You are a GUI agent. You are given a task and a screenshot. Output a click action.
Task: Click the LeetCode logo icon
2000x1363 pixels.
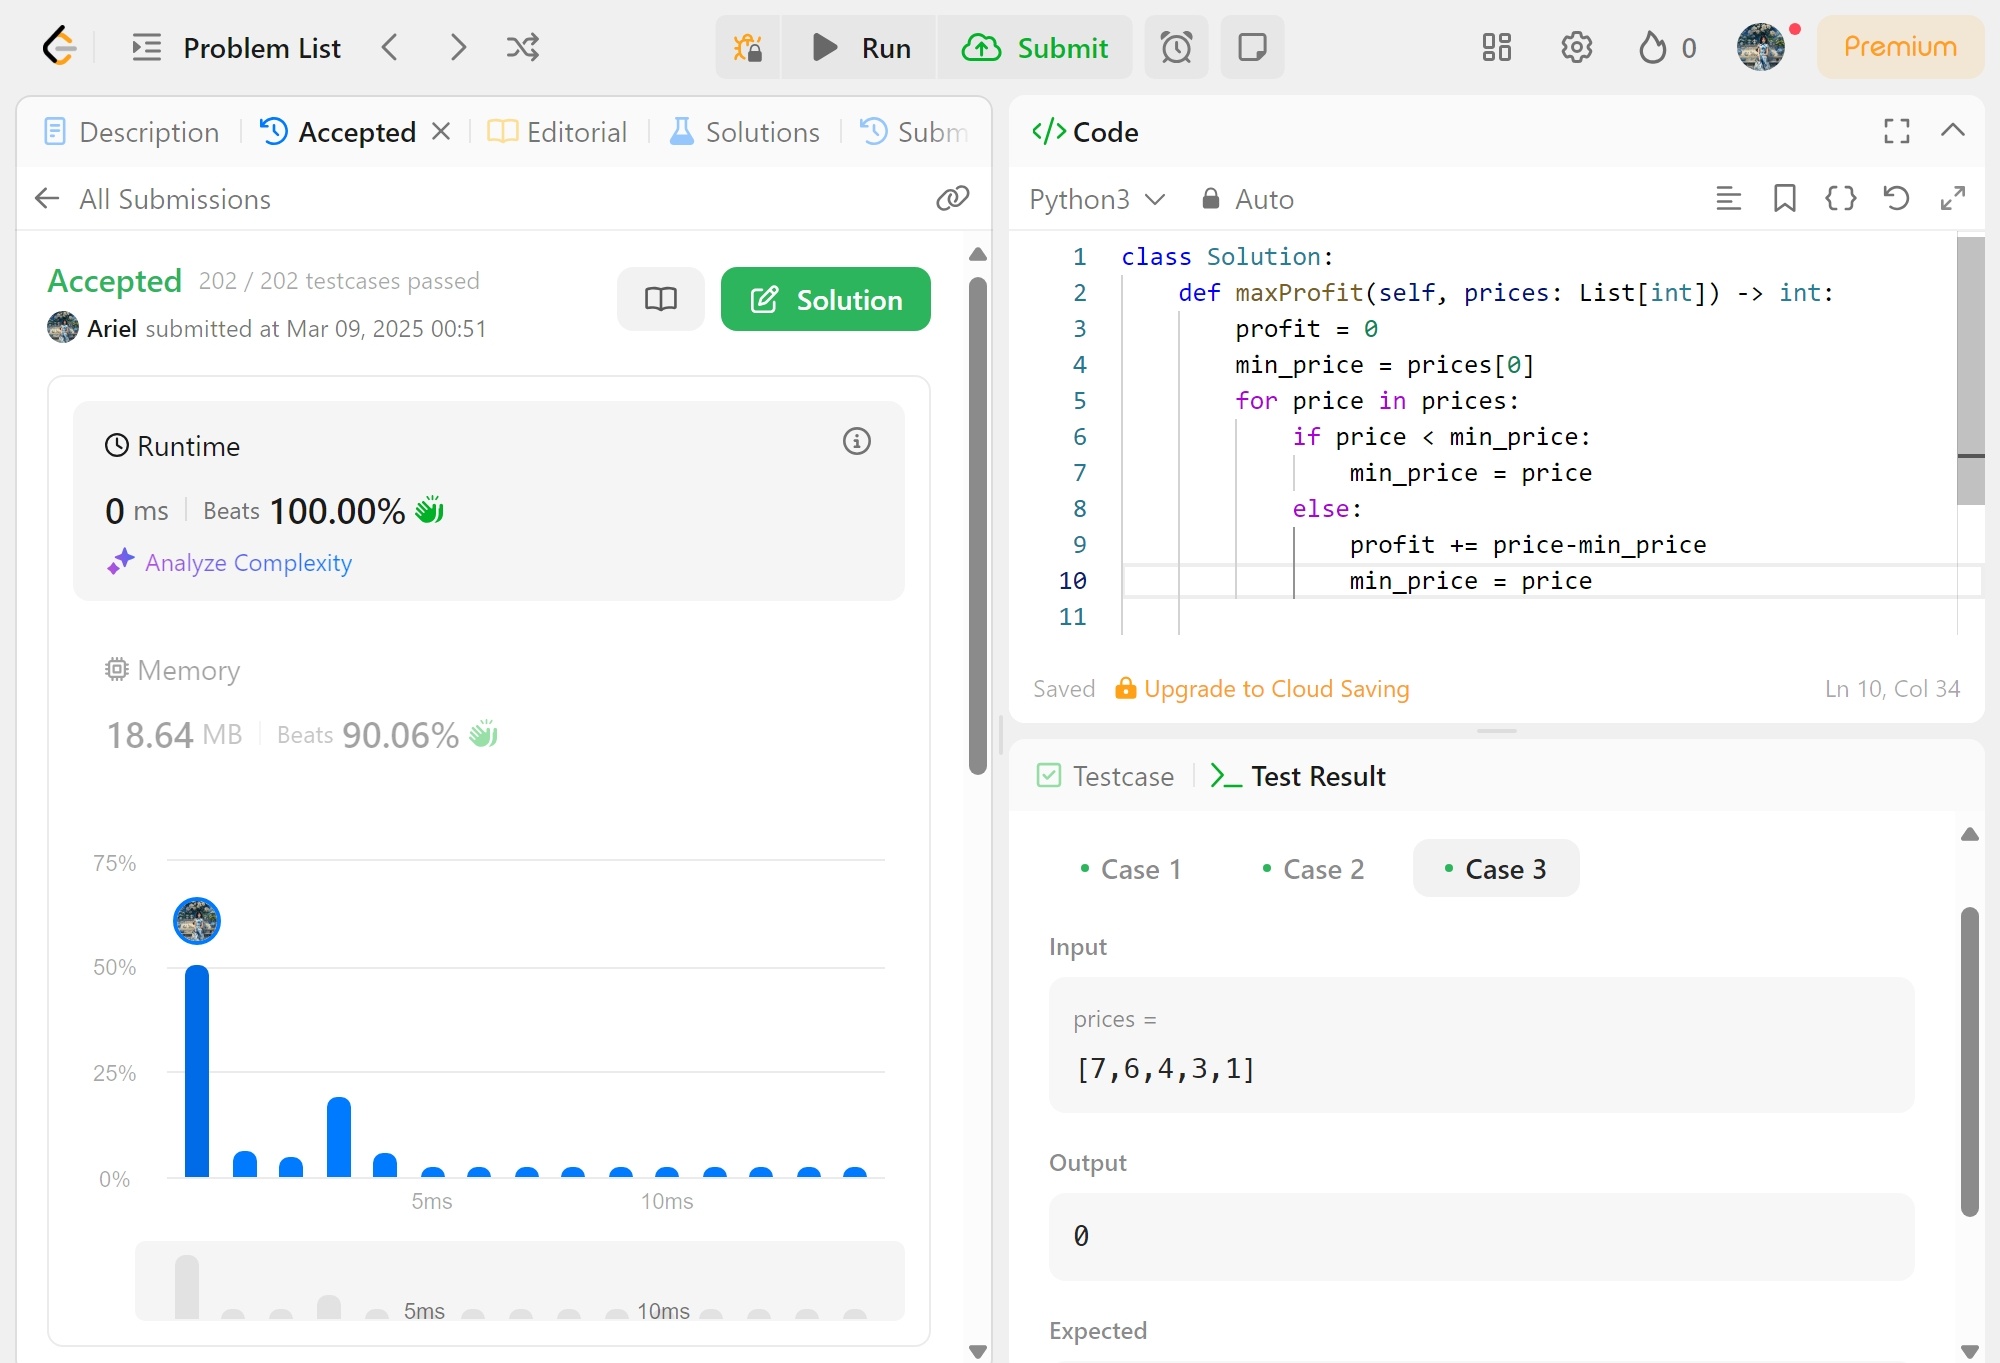tap(59, 46)
